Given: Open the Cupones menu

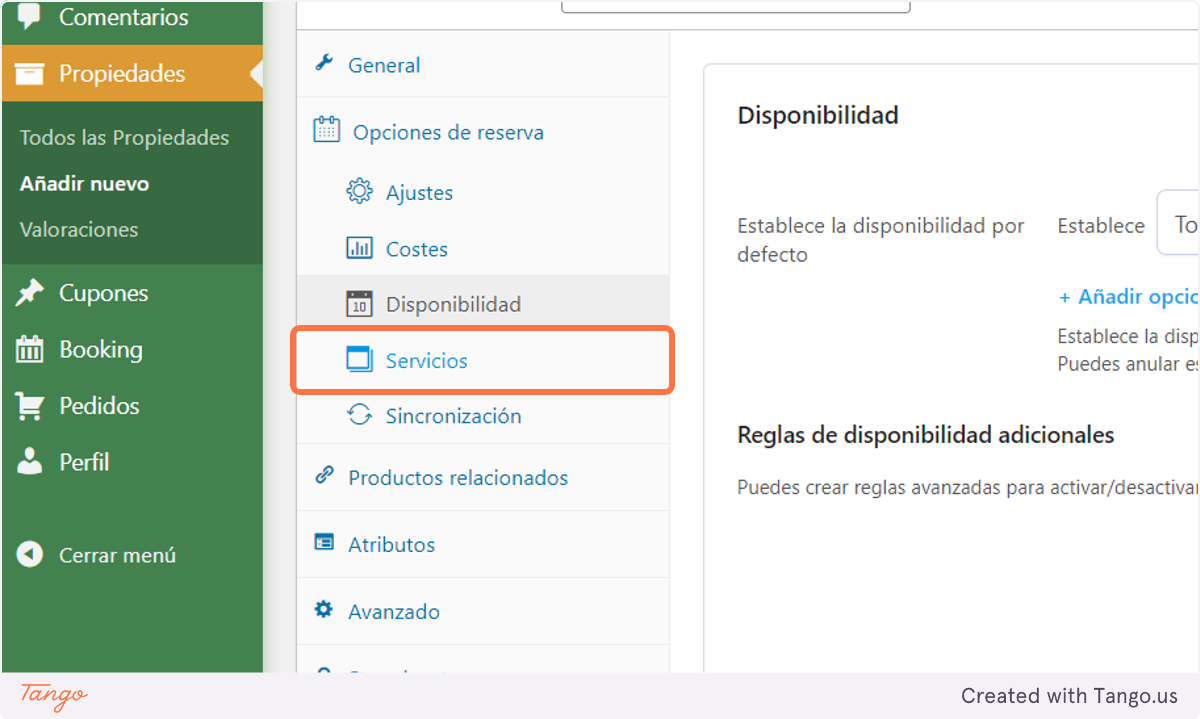Looking at the screenshot, I should (x=132, y=293).
